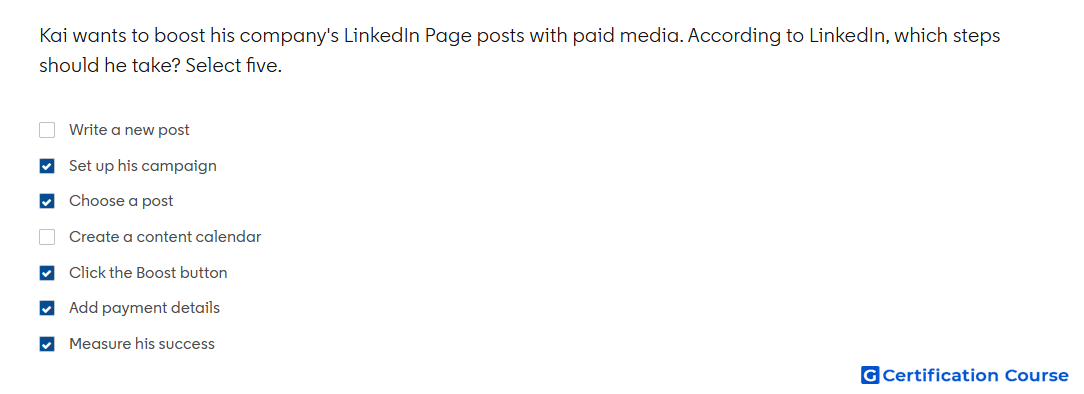The width and height of the screenshot is (1084, 394).
Task: Uncheck the "Add payment details" checkbox
Action: [x=47, y=308]
